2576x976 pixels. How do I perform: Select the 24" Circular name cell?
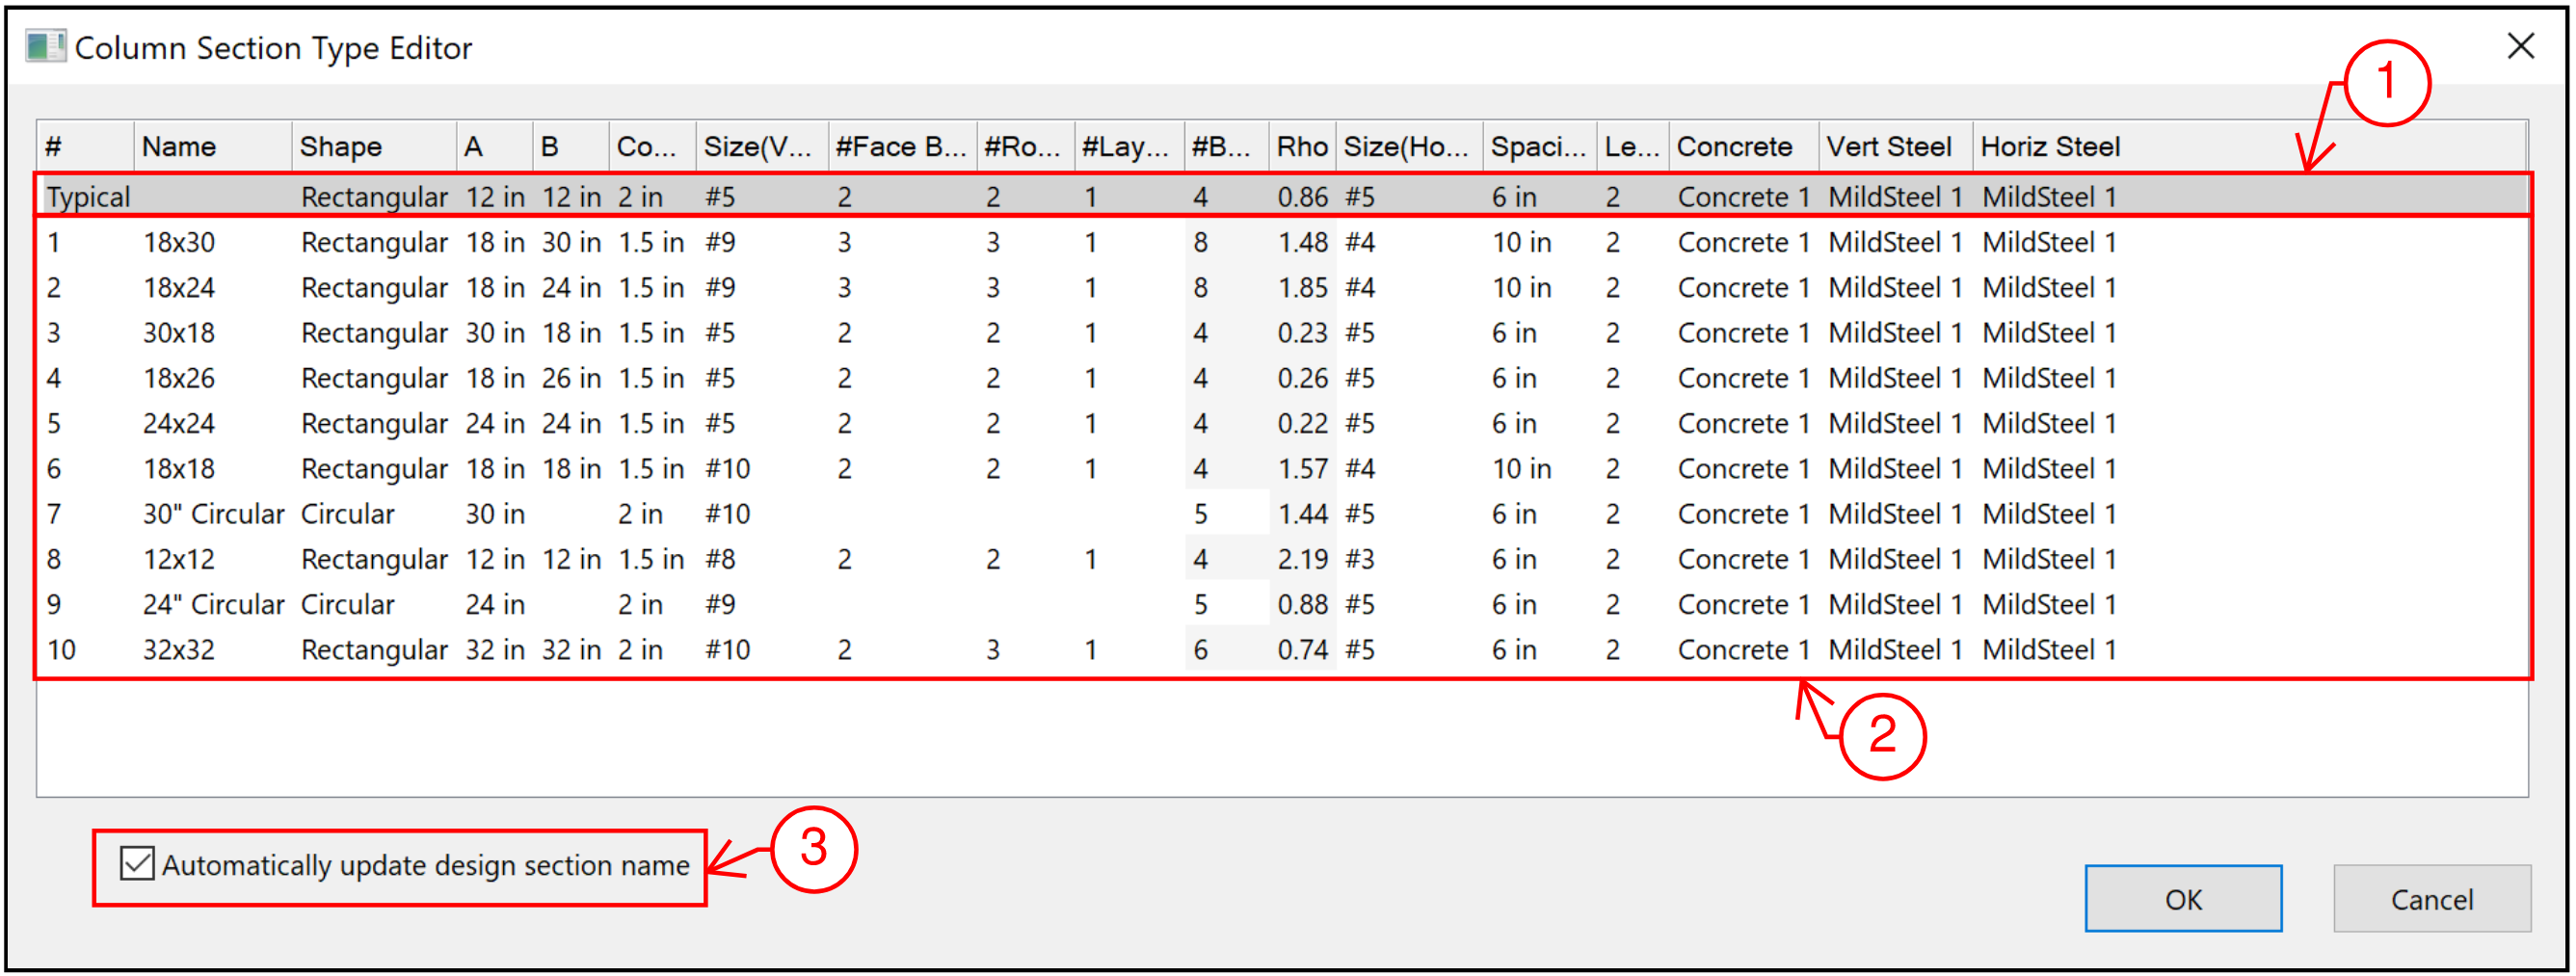pos(213,605)
